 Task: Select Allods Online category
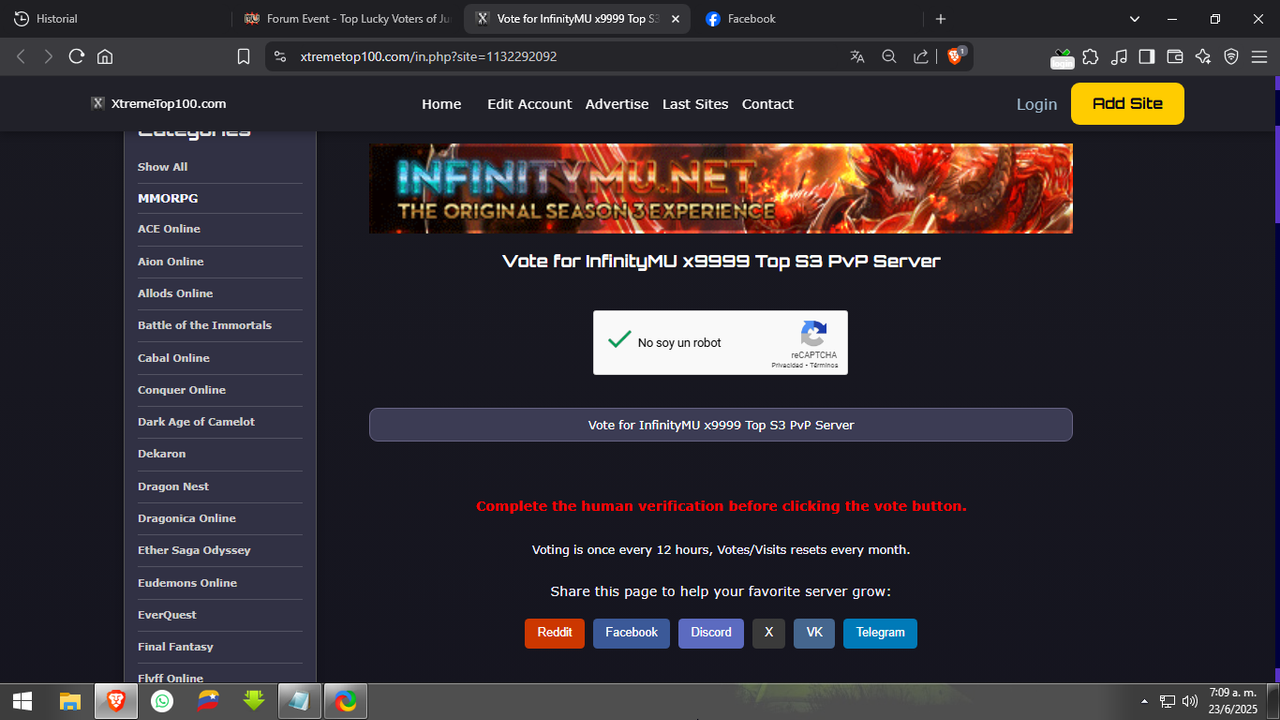(x=175, y=294)
